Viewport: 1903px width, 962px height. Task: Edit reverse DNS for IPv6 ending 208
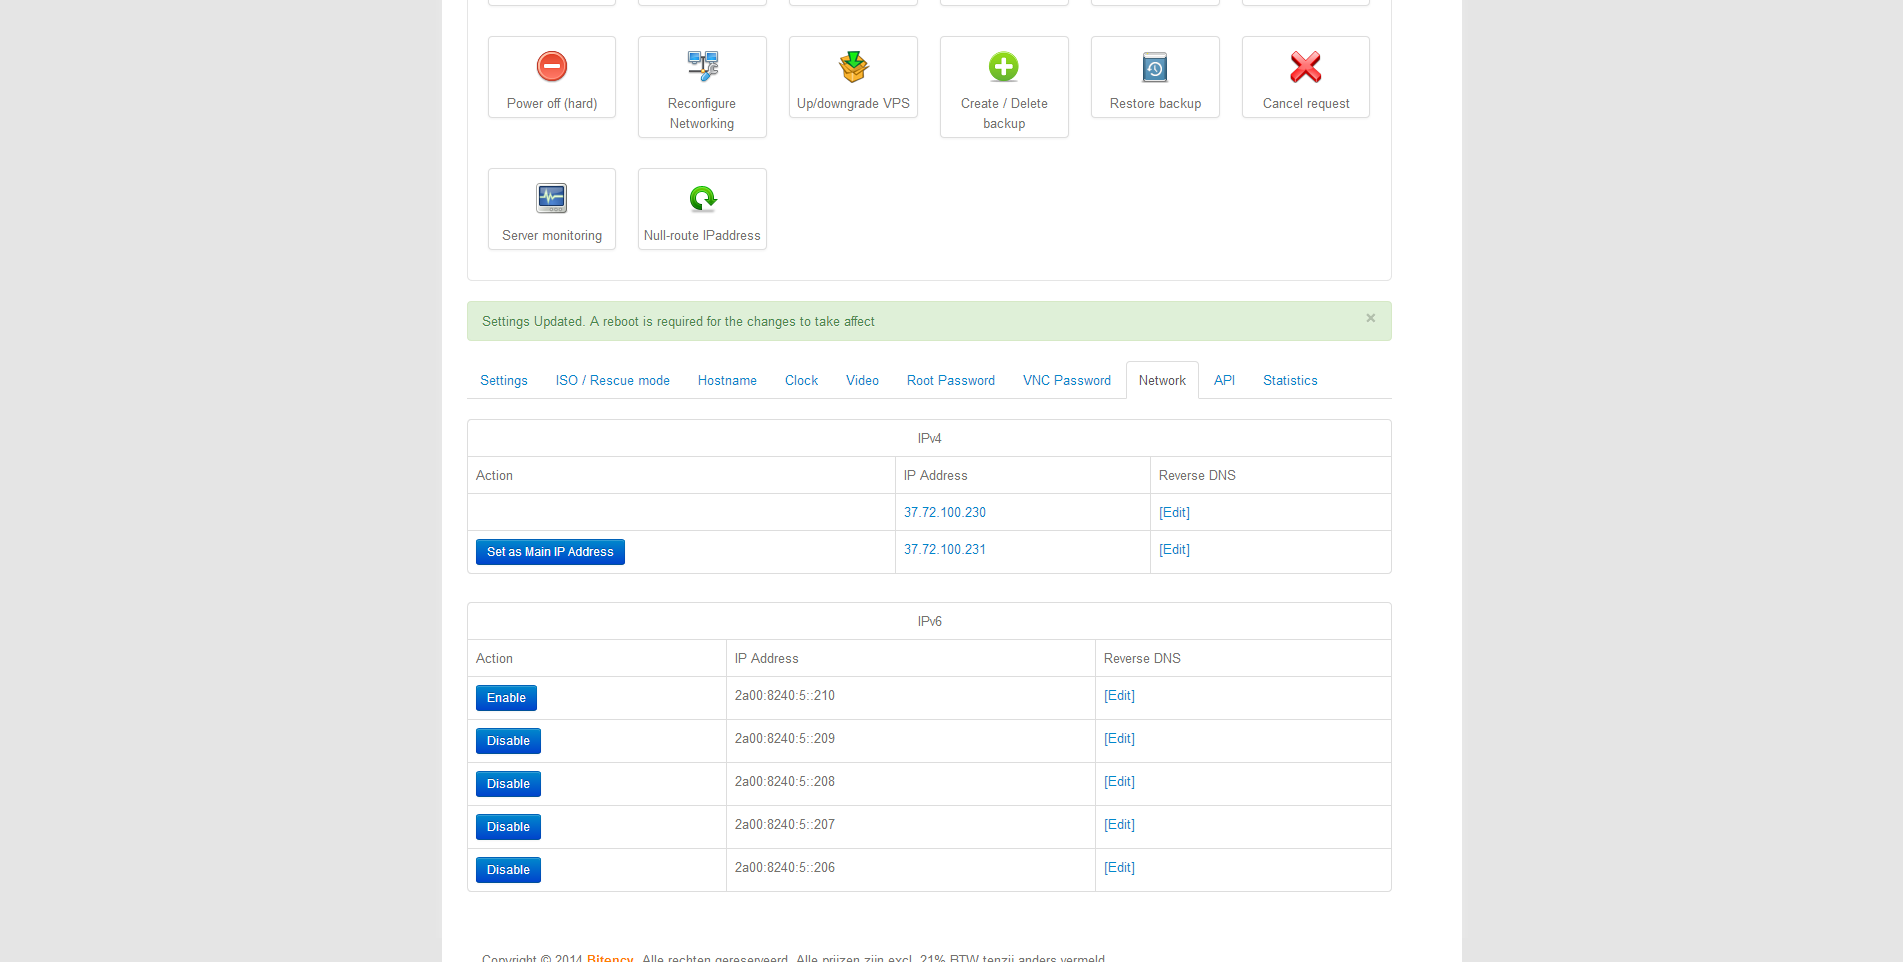click(1119, 782)
